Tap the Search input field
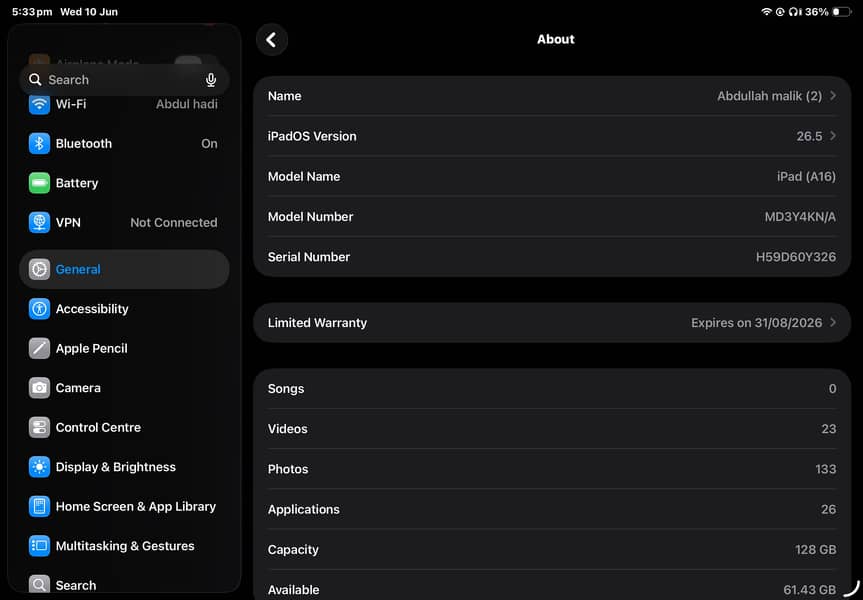This screenshot has width=863, height=600. click(124, 80)
